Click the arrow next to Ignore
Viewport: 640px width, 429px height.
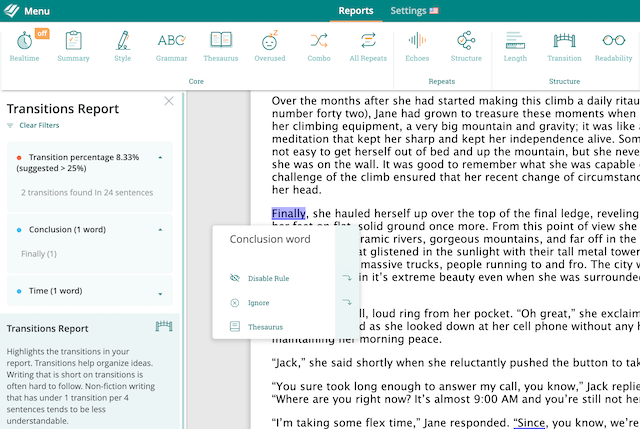coord(347,302)
